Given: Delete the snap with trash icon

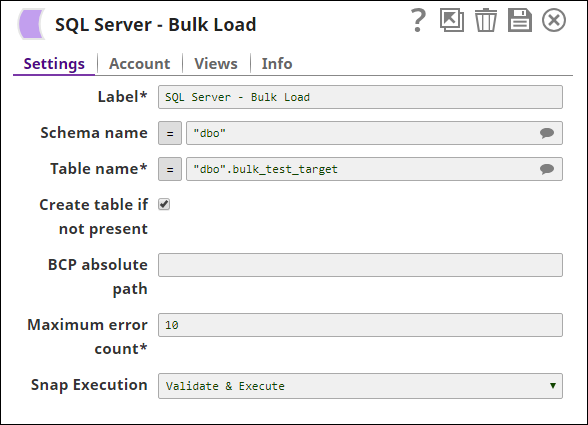Looking at the screenshot, I should click(486, 20).
